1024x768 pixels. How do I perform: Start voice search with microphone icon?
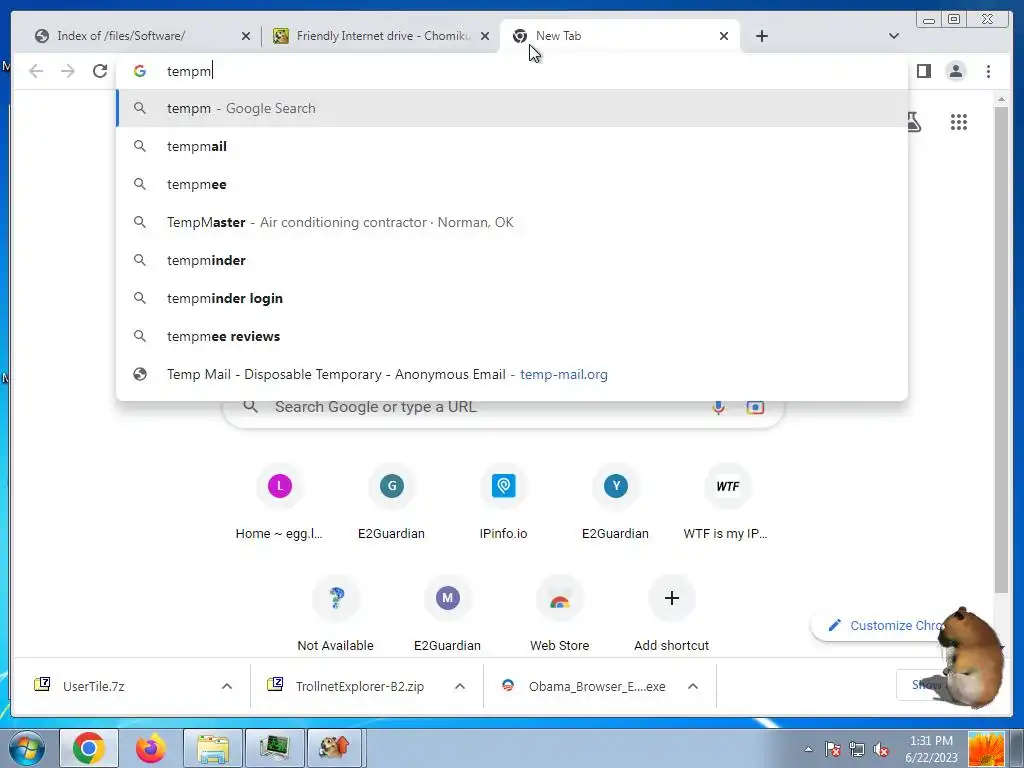point(718,407)
